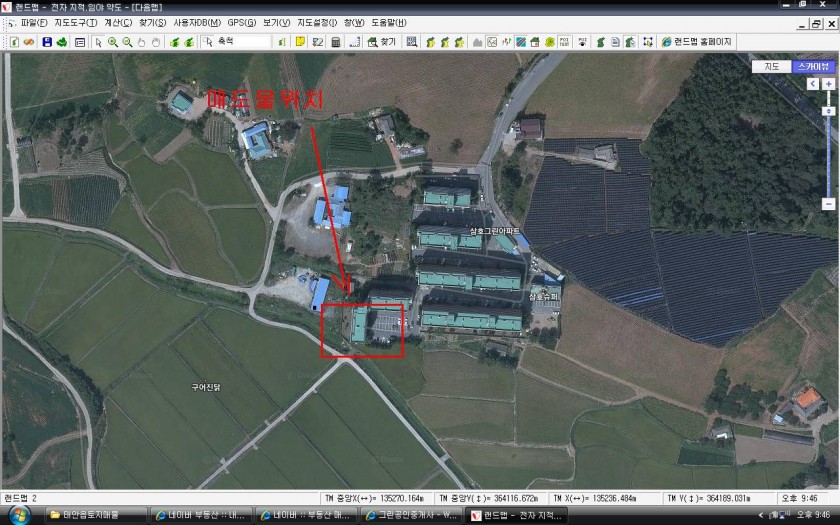Click the document page icon in toolbar
This screenshot has height=525, width=840.
(615, 42)
